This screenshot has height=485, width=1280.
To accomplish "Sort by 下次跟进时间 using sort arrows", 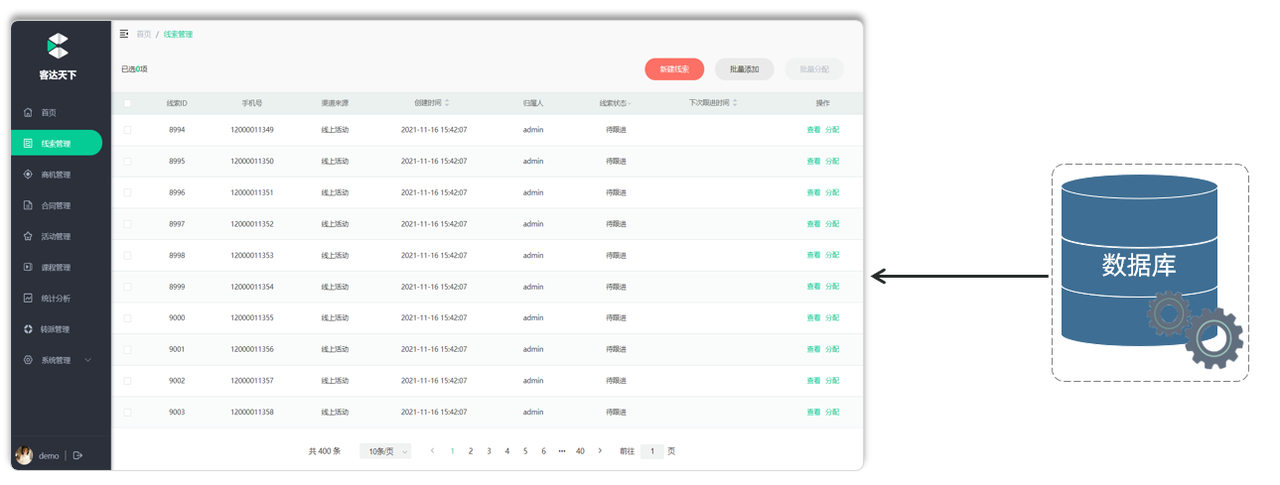I will point(735,103).
